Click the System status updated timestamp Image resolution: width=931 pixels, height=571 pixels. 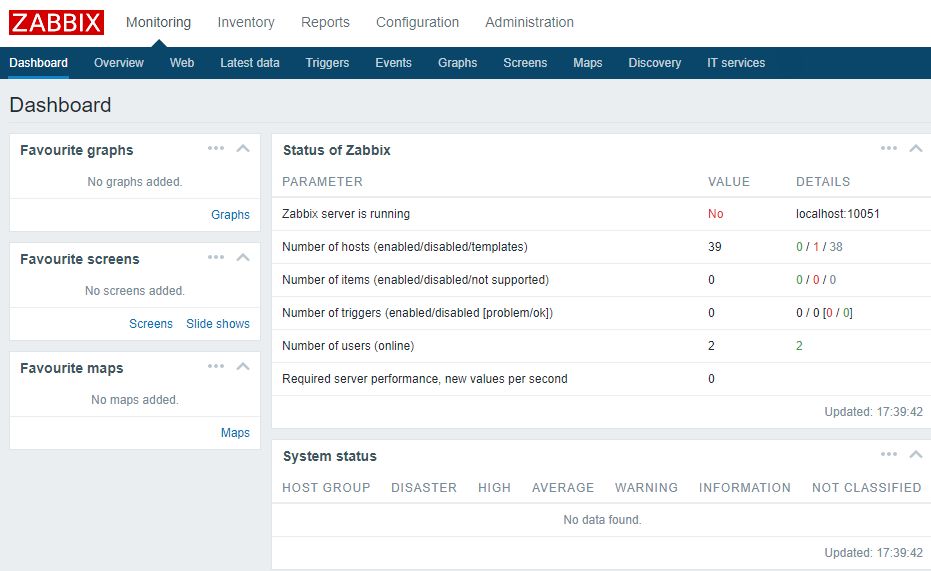(x=873, y=553)
